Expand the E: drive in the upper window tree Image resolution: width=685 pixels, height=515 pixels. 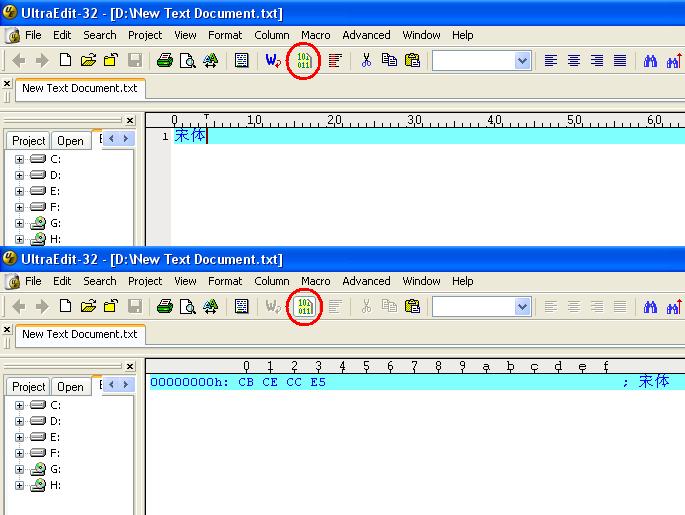tap(19, 191)
